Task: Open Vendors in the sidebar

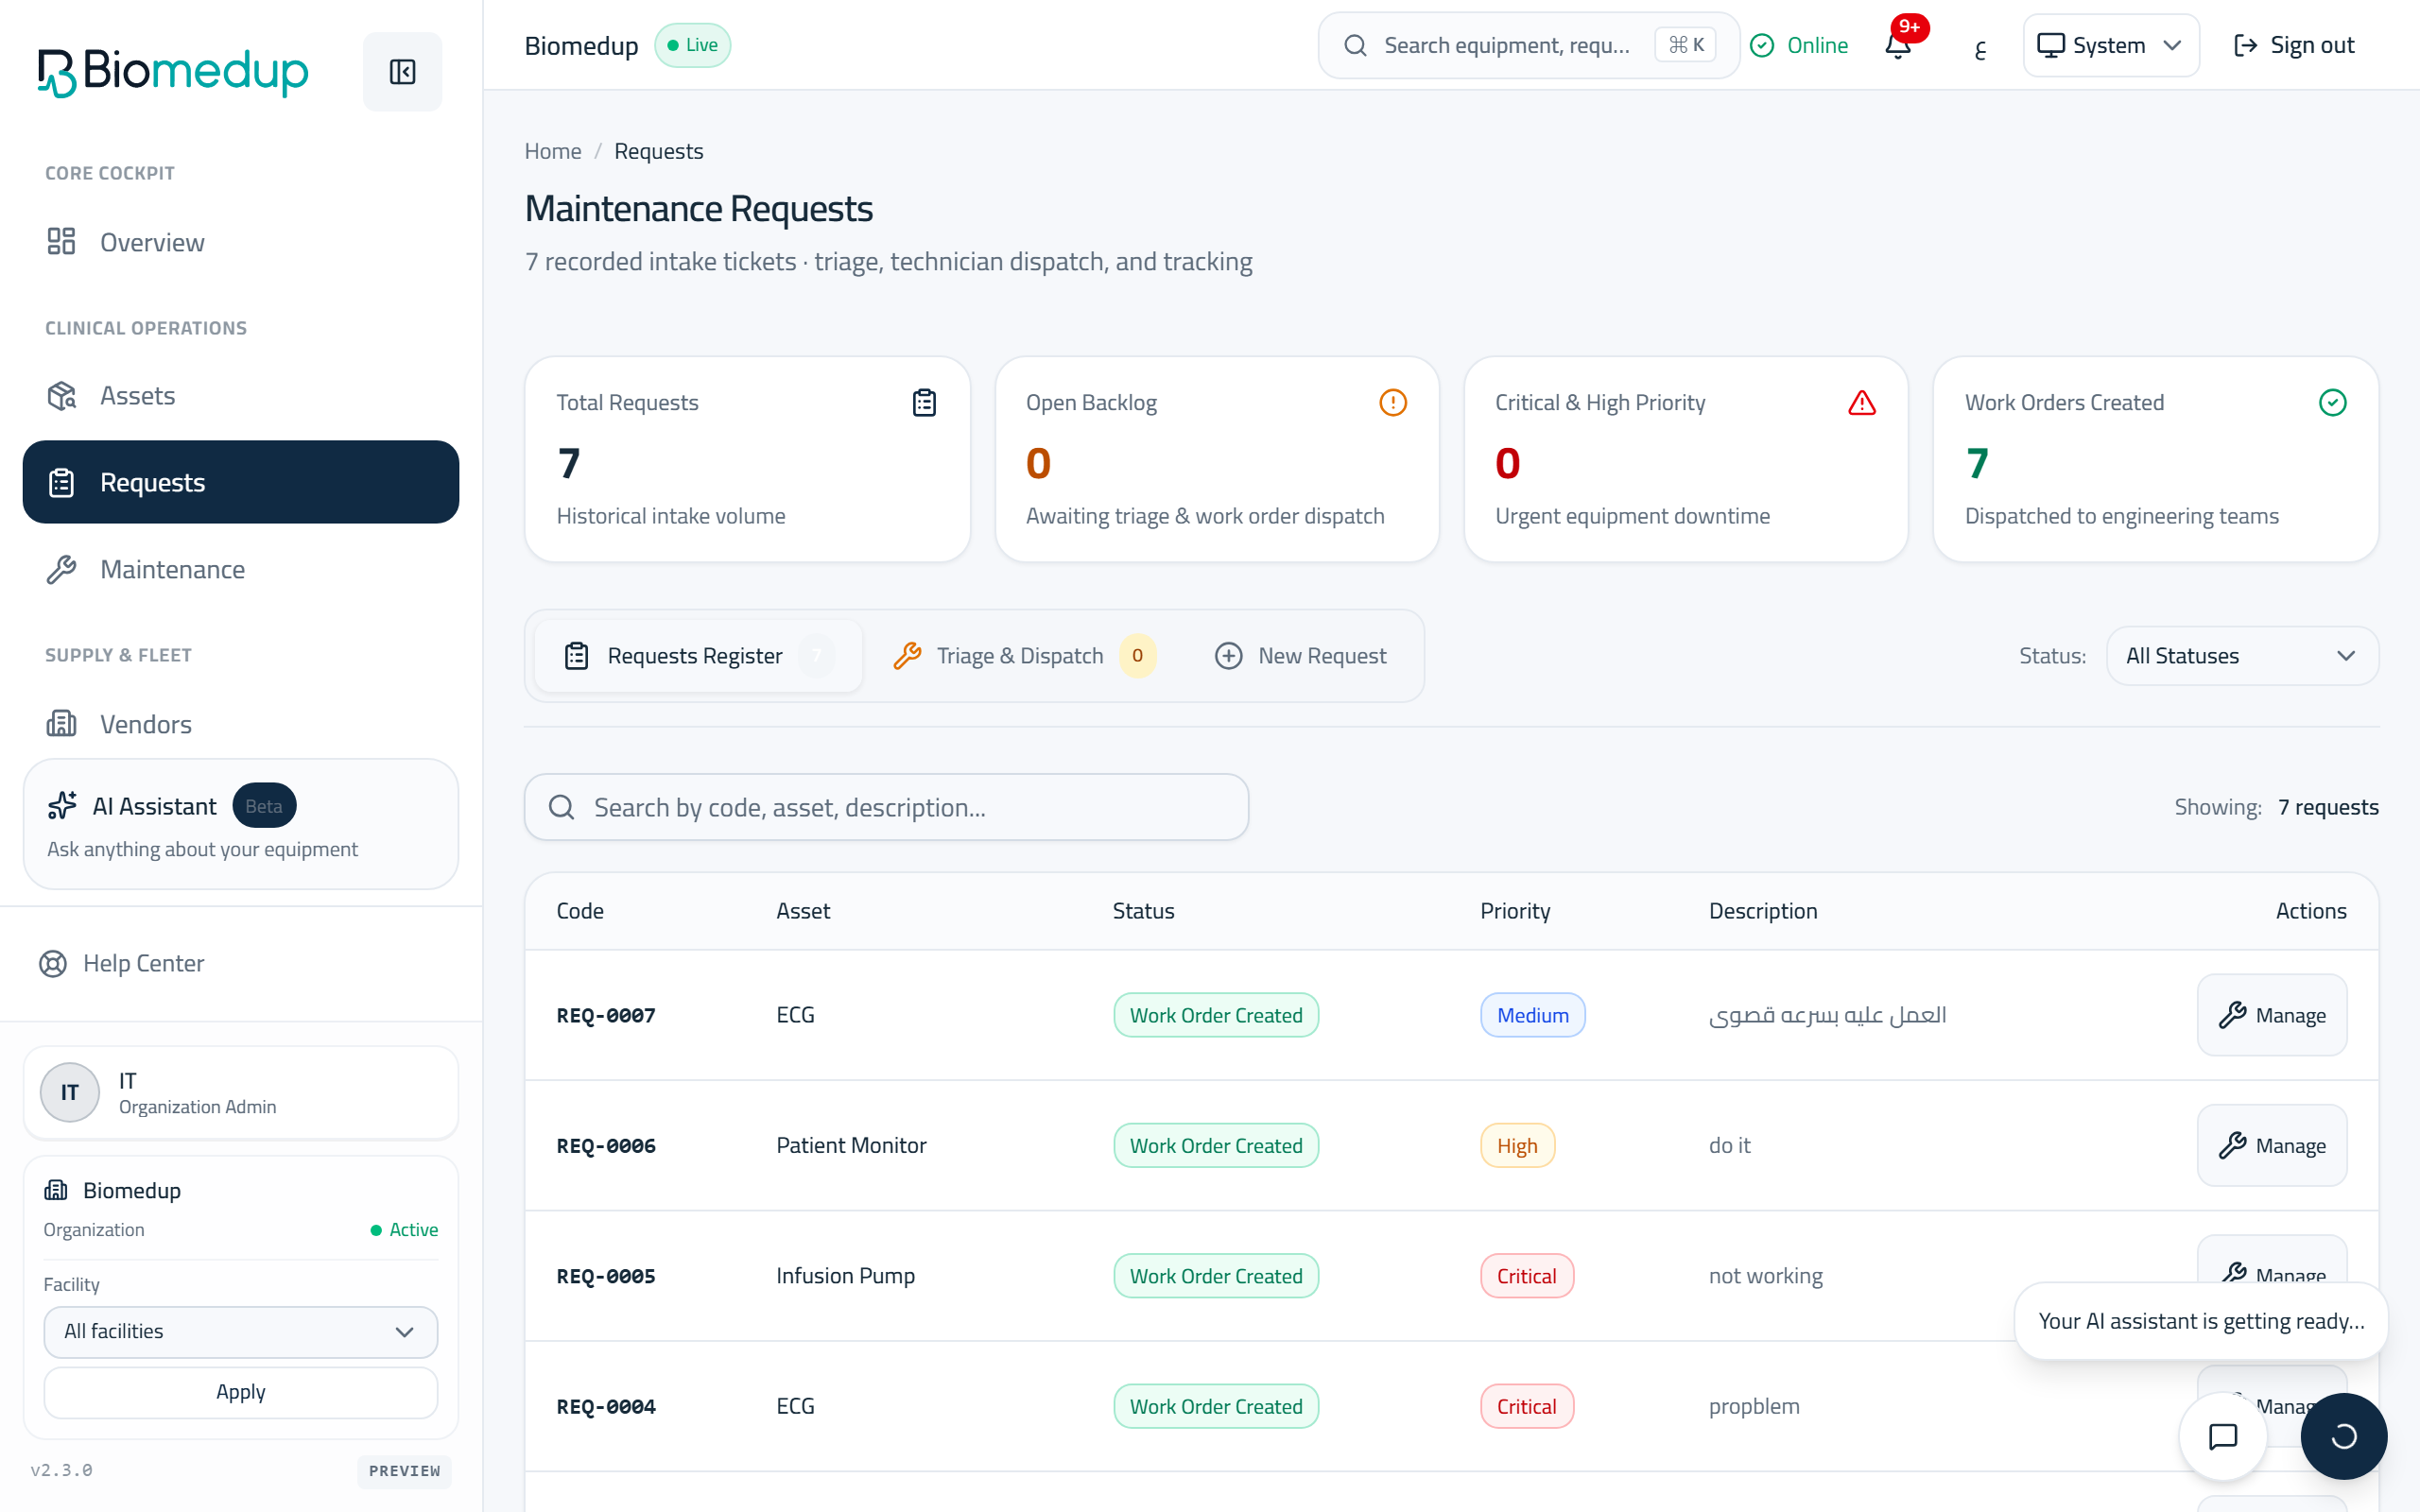Action: click(241, 723)
